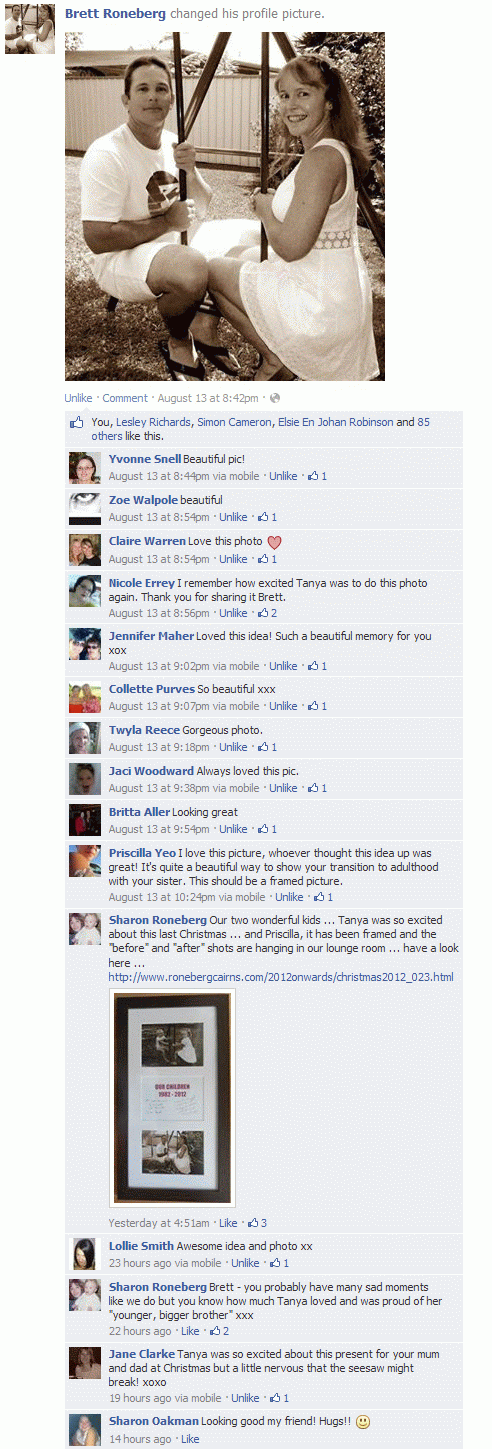The width and height of the screenshot is (492, 1449).
Task: Toggle Unlike on the main post
Action: coord(79,398)
